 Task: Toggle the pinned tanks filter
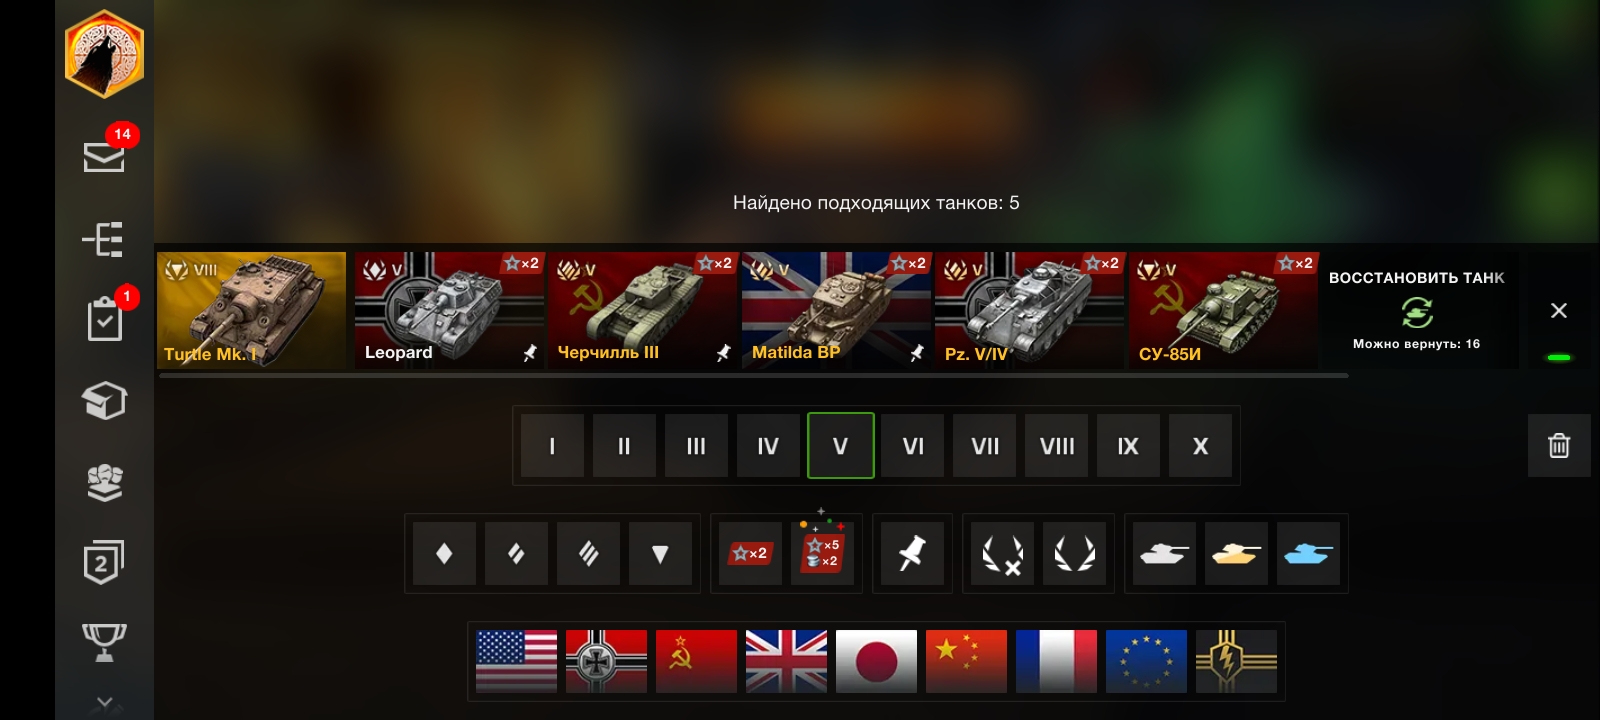(x=911, y=553)
